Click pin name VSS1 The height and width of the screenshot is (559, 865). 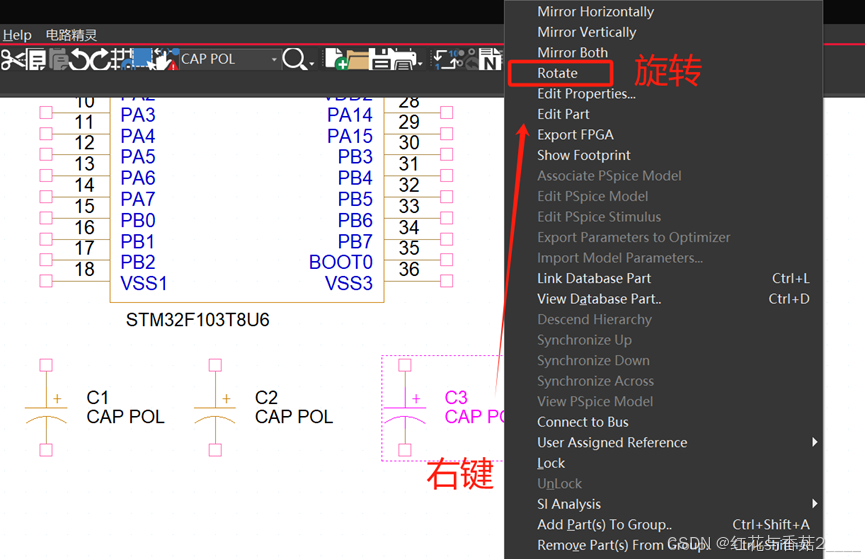(143, 283)
